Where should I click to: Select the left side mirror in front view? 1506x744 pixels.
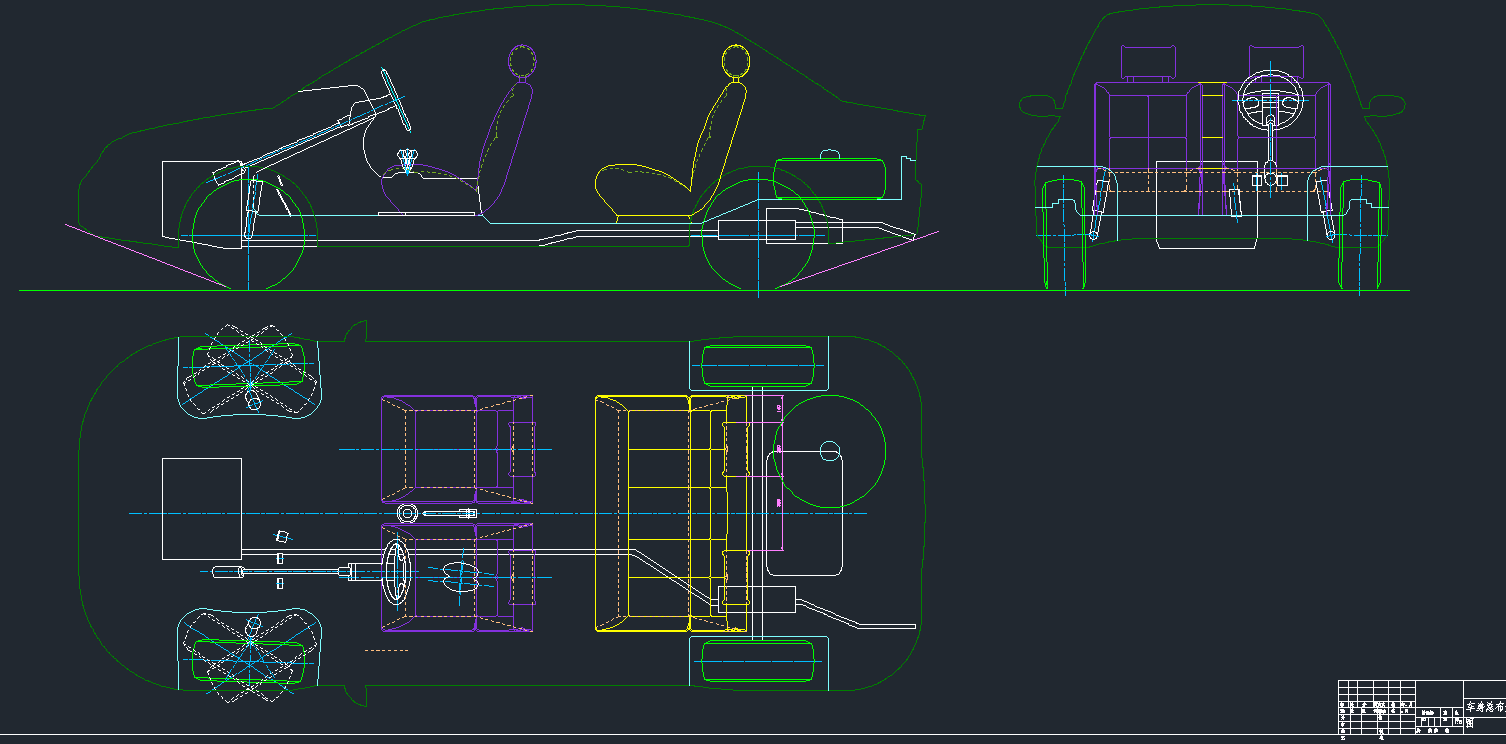[x=1036, y=103]
